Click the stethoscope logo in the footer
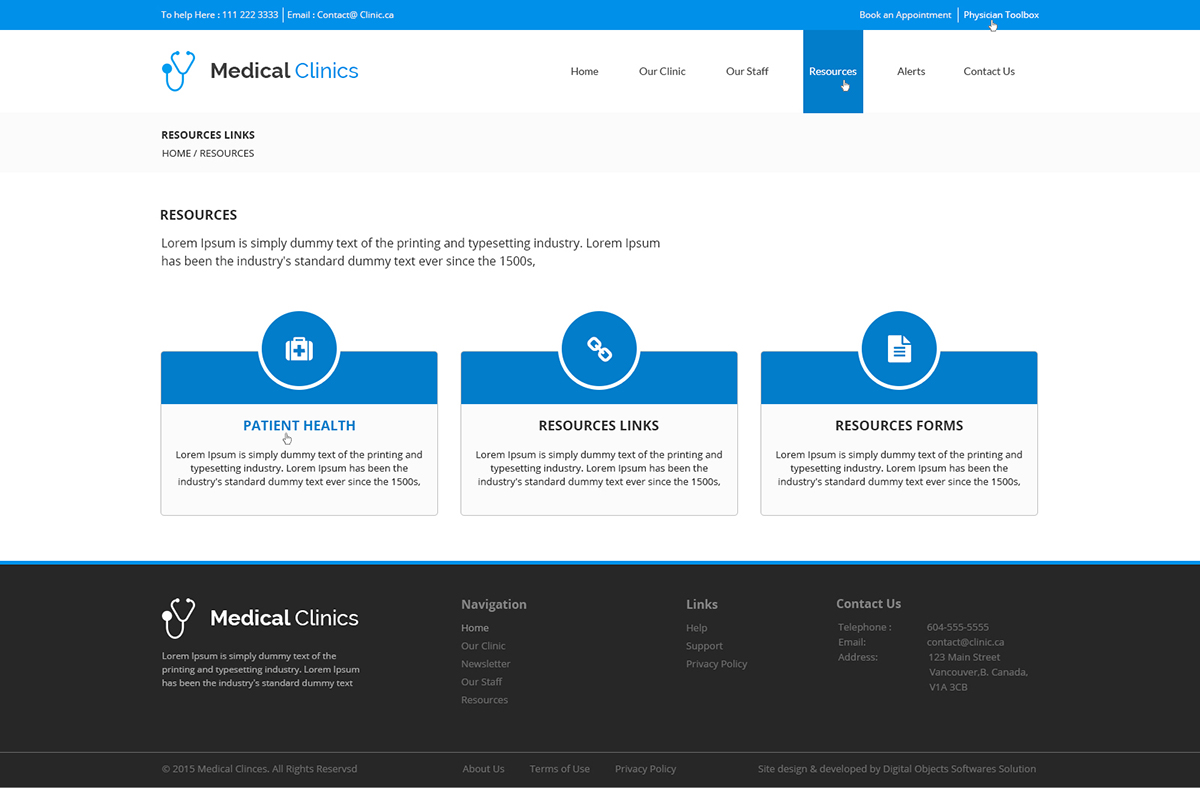The width and height of the screenshot is (1200, 788). 177,617
